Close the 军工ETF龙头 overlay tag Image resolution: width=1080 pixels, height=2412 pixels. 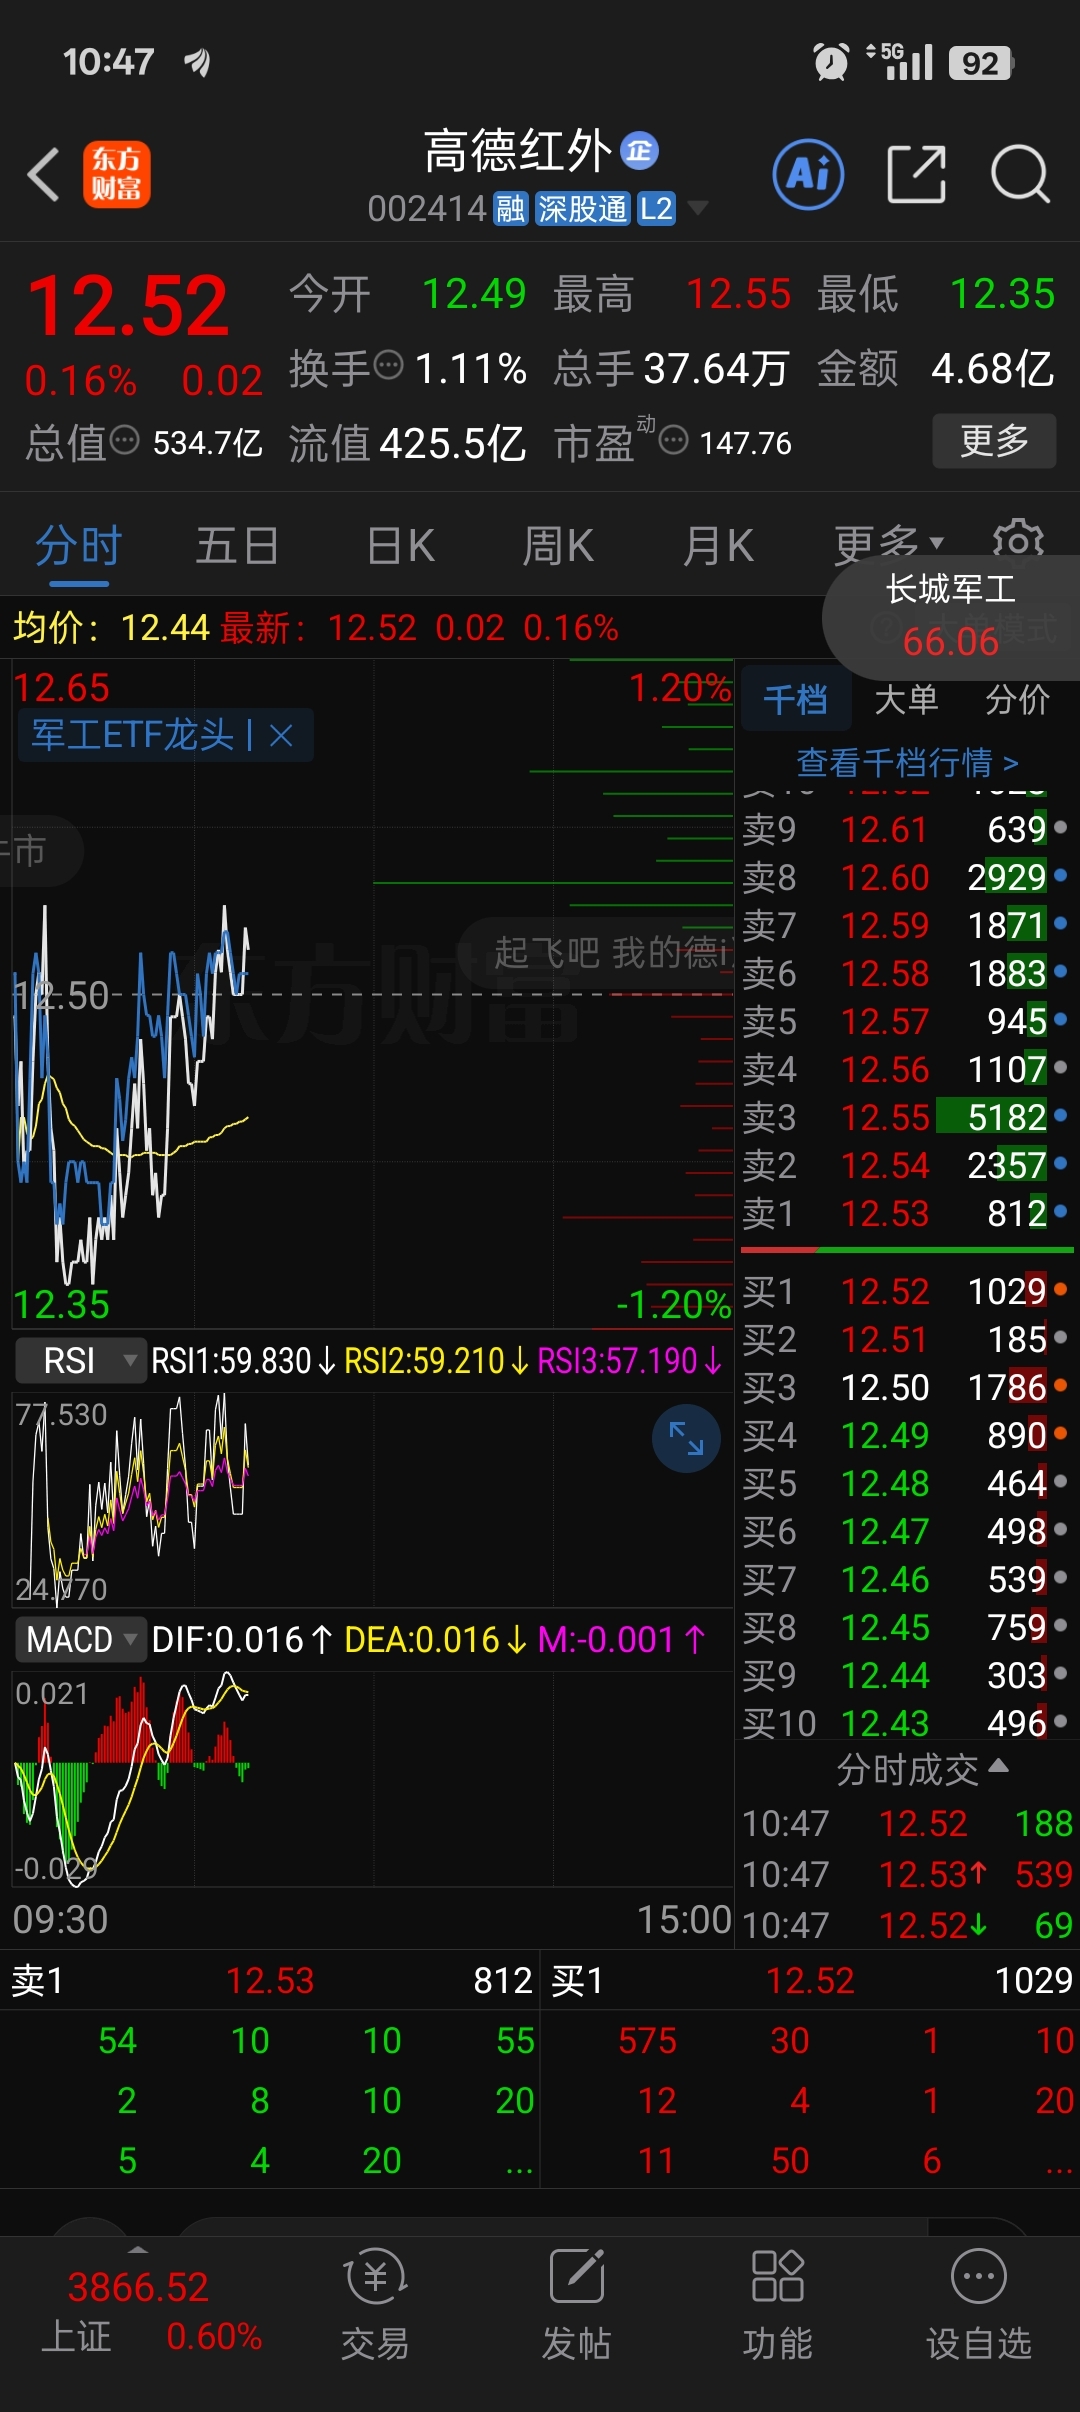coord(282,735)
